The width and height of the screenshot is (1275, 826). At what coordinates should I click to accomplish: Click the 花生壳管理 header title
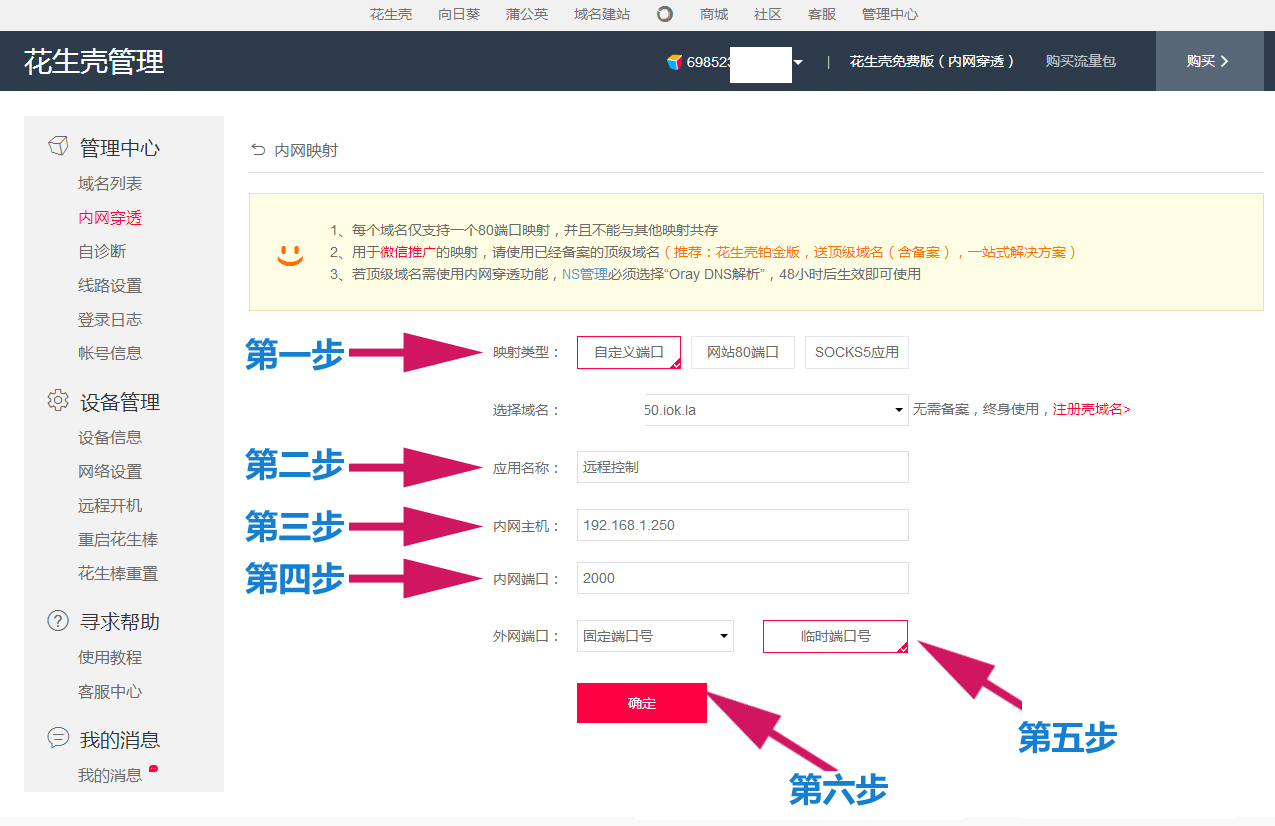(x=94, y=61)
